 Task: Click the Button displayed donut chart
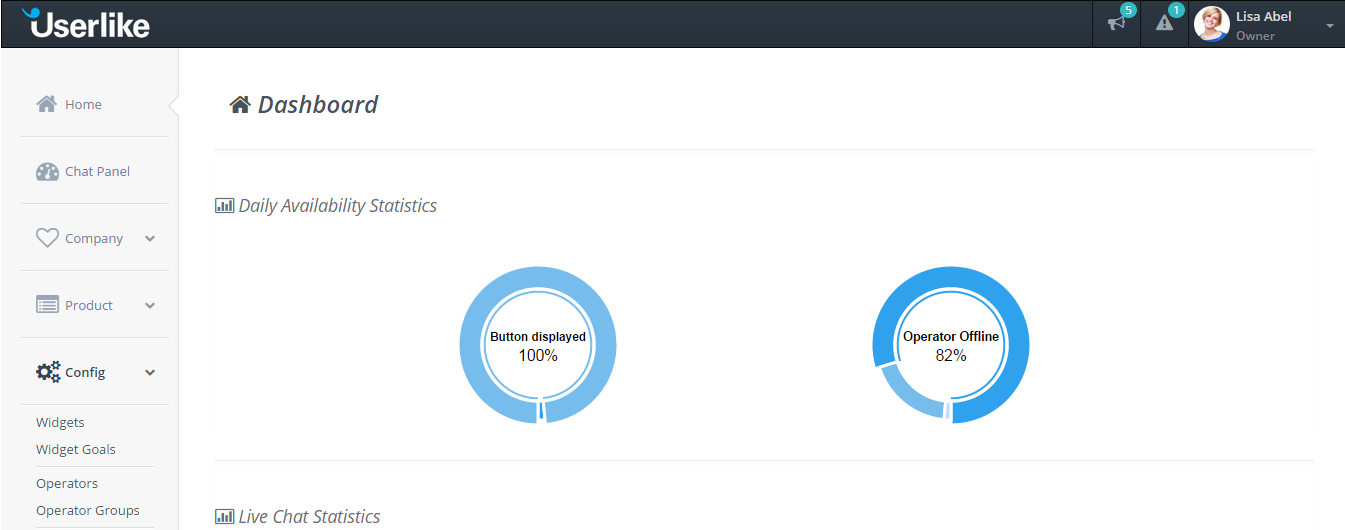(538, 345)
